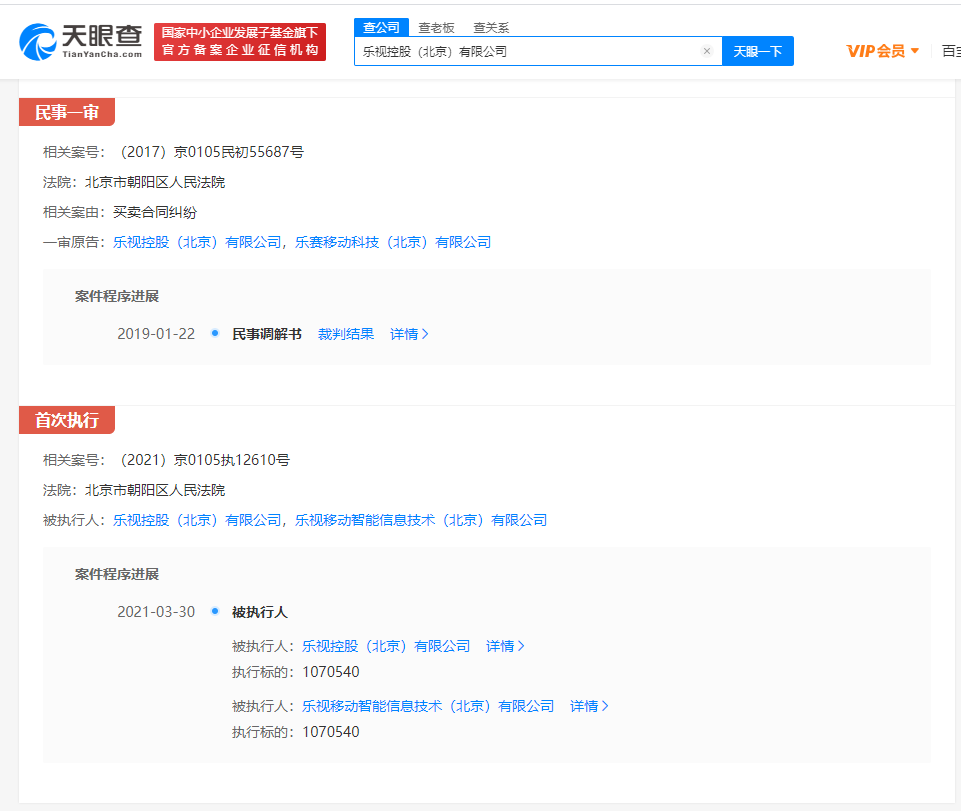
Task: Click the 民事调解书 progress title
Action: click(267, 334)
